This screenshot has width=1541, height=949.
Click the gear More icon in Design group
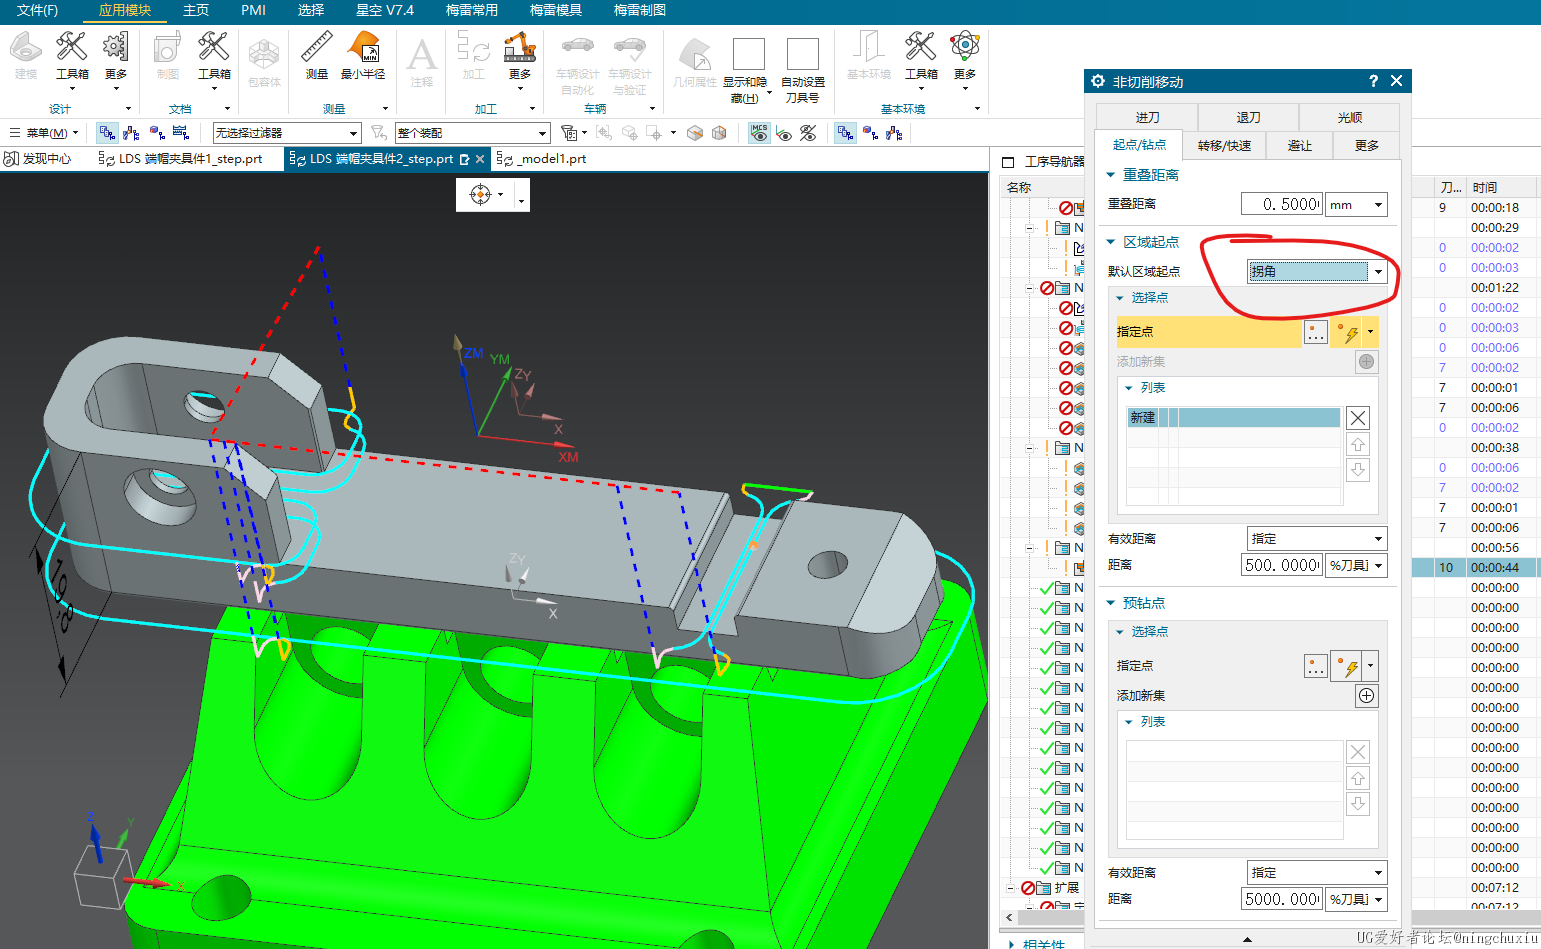coord(115,46)
